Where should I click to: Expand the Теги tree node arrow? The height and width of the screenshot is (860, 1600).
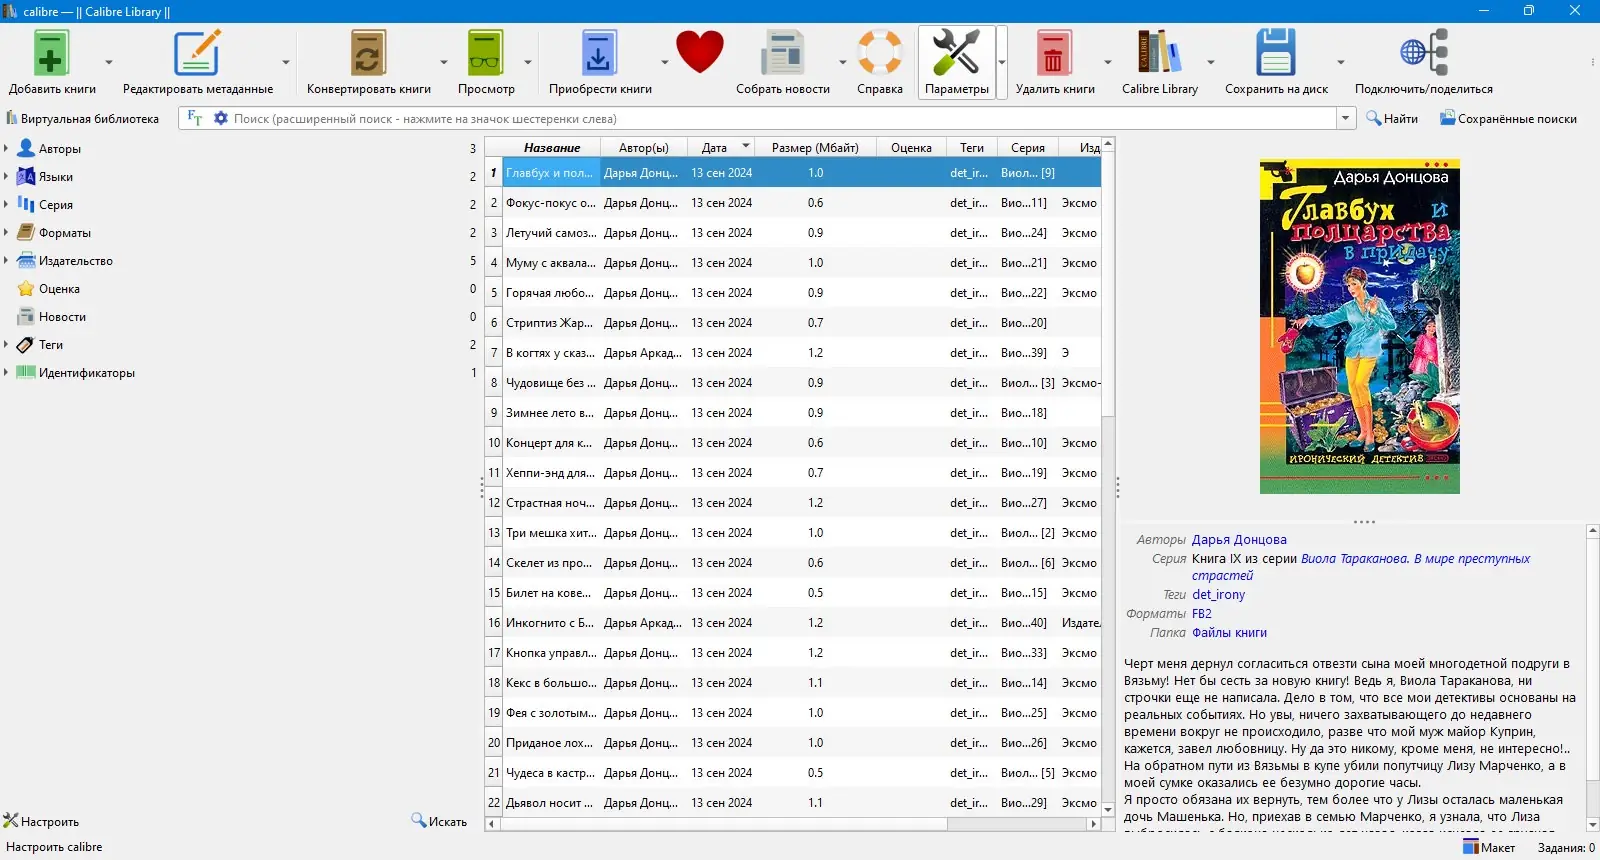tap(6, 345)
